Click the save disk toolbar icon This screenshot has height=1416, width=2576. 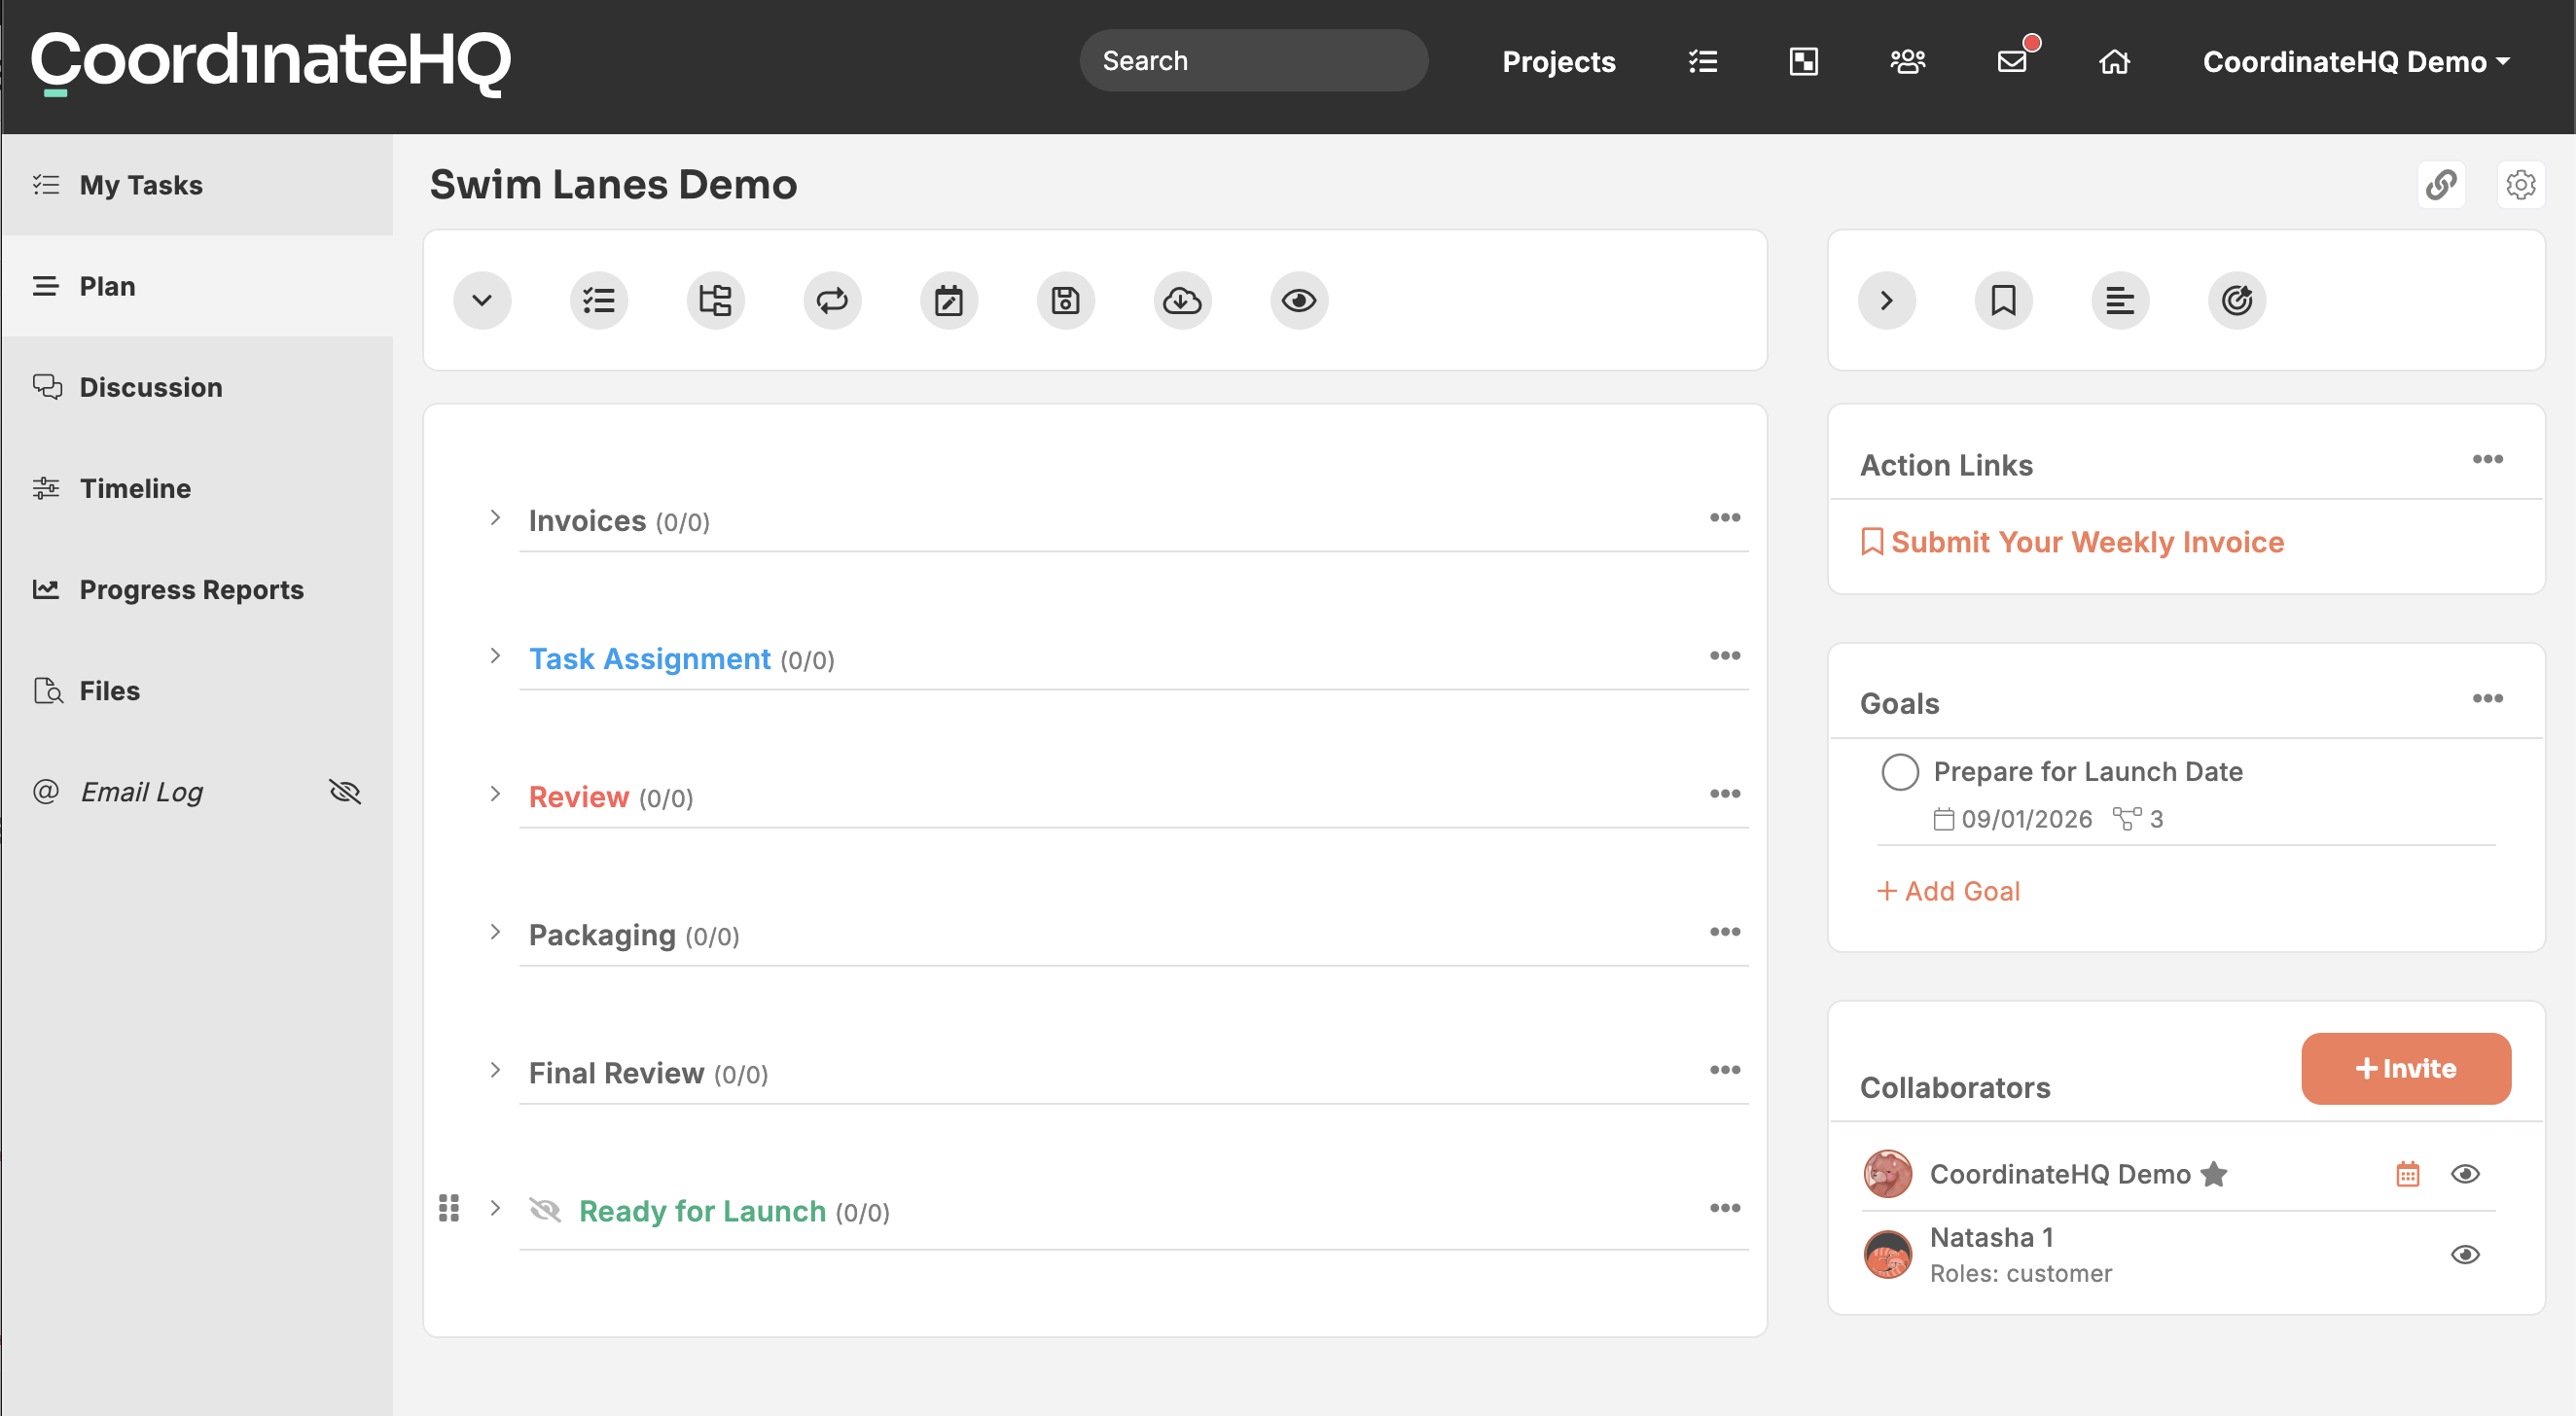(x=1066, y=300)
